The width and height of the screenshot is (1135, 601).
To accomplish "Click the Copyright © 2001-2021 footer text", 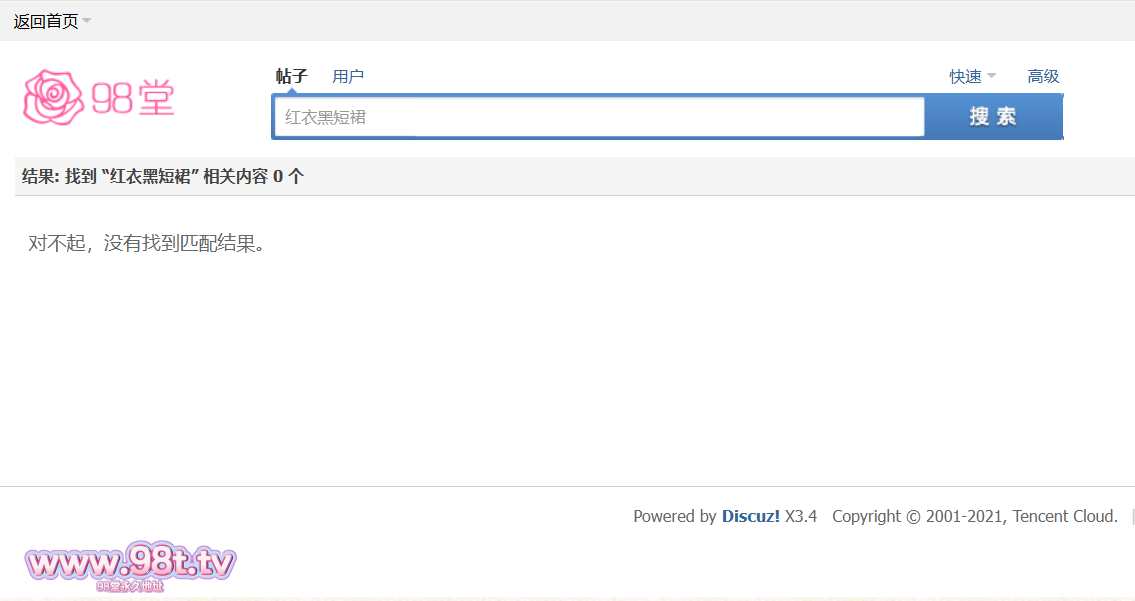I will pyautogui.click(x=919, y=516).
